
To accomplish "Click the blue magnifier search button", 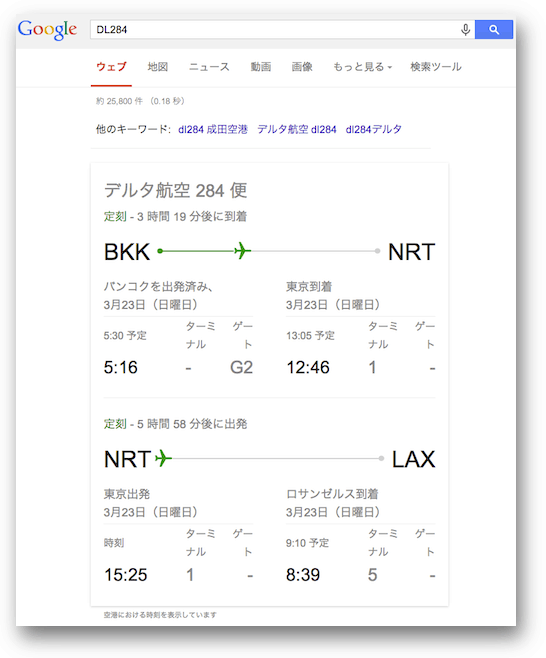I will (x=494, y=29).
